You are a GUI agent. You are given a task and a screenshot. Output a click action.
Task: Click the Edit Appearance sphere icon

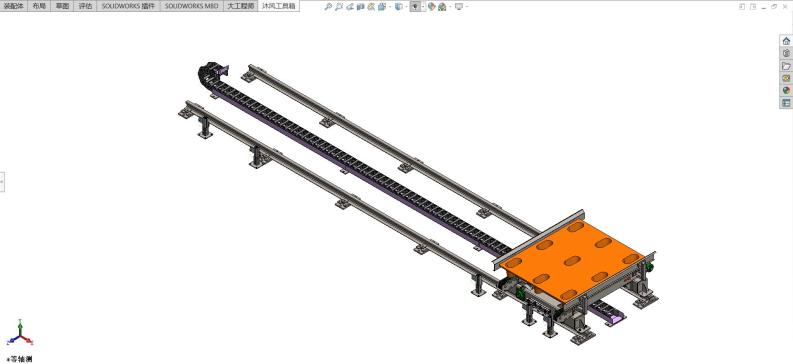pos(431,7)
